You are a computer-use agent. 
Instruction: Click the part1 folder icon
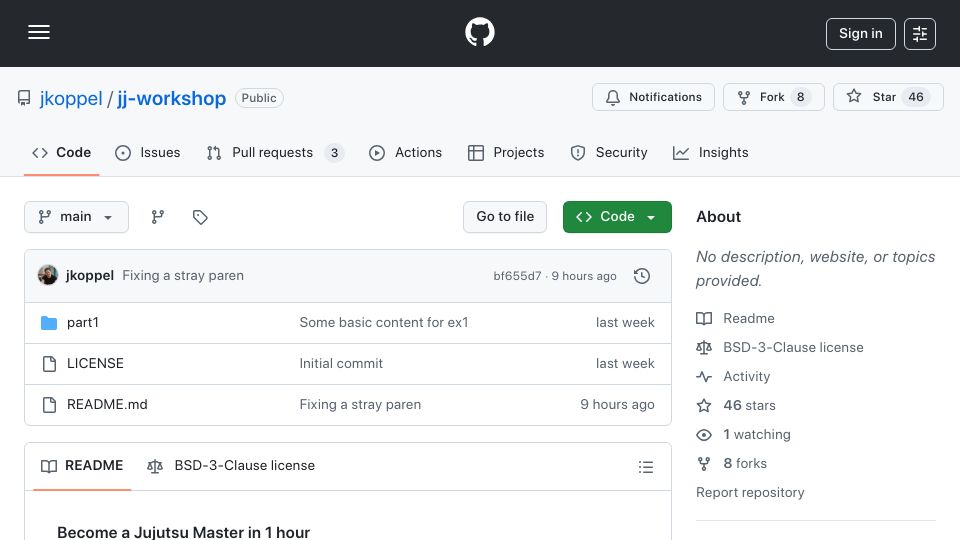click(x=49, y=323)
